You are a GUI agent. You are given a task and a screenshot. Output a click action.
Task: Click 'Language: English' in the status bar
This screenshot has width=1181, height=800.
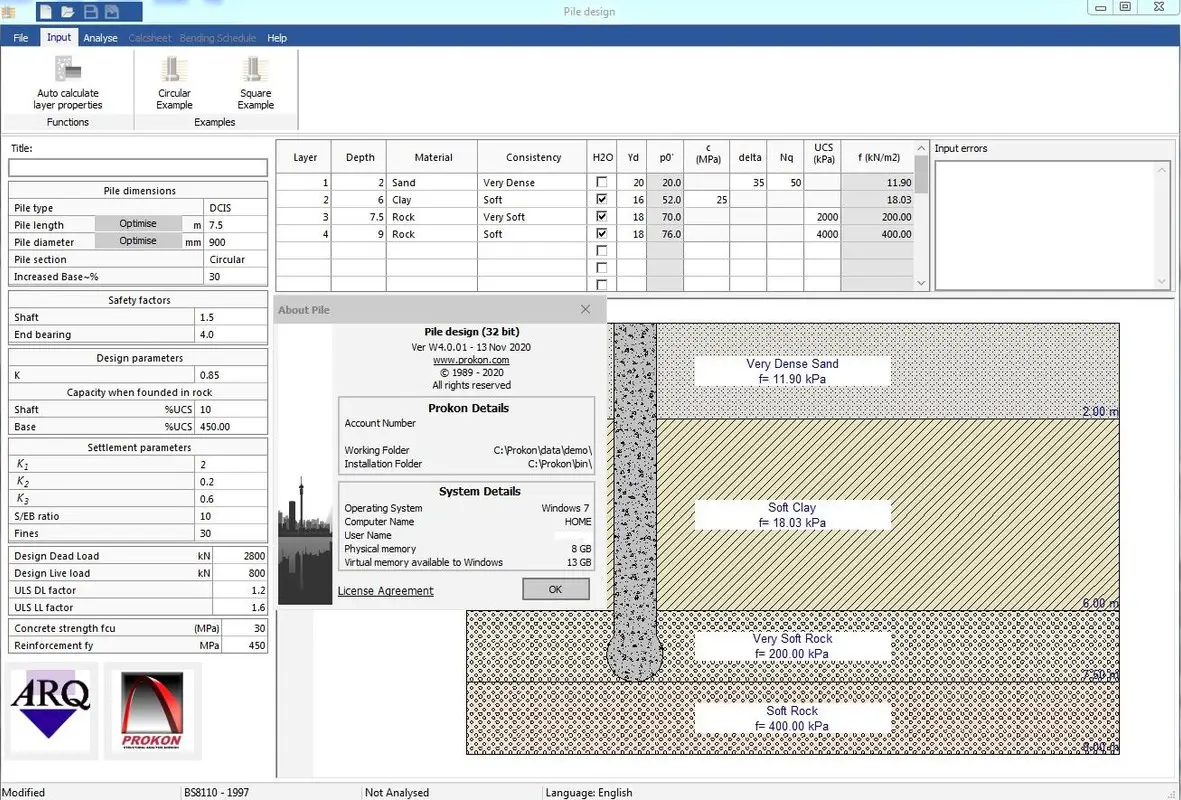point(589,792)
